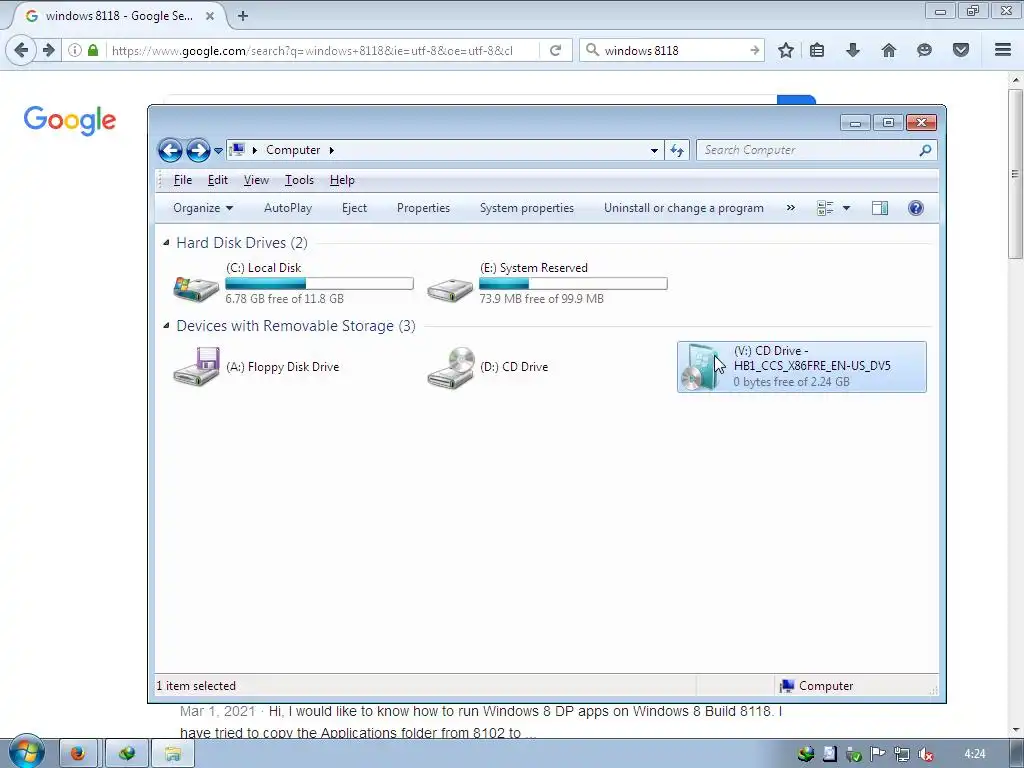Click the Local Disk capacity bar
Image resolution: width=1024 pixels, height=768 pixels.
pos(319,283)
